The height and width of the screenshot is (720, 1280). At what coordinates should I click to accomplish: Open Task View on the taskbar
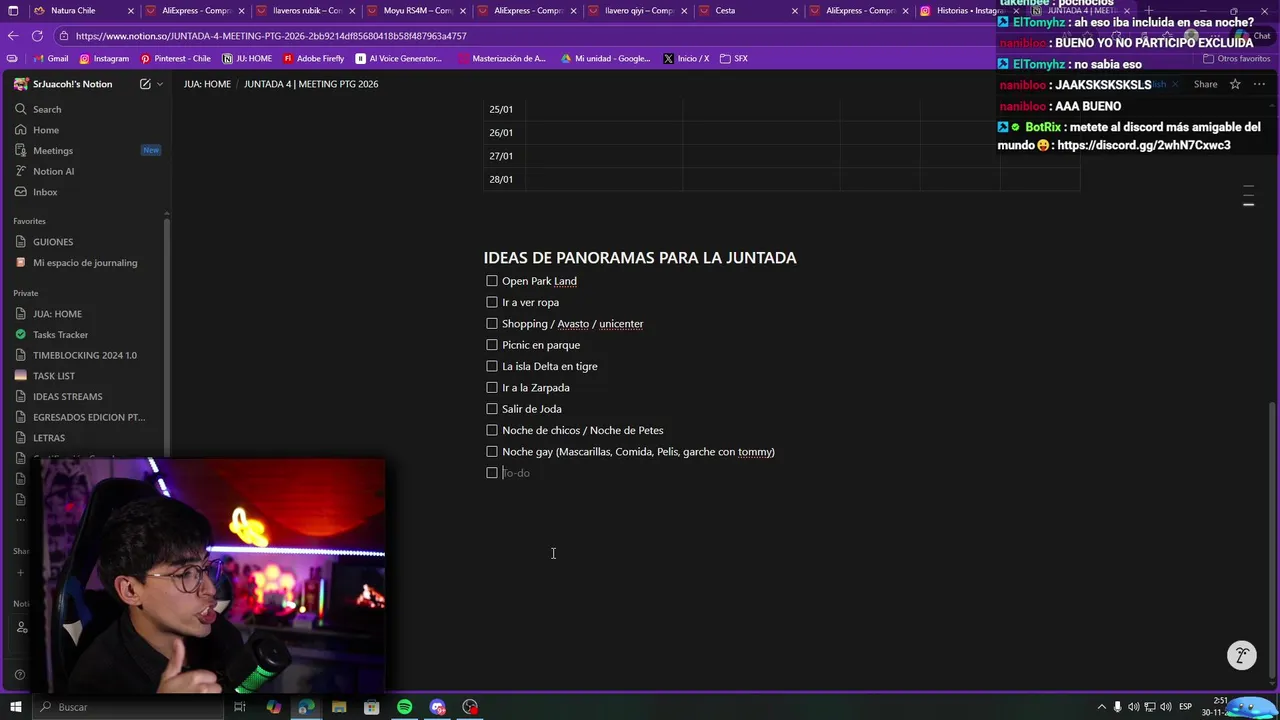[x=240, y=707]
